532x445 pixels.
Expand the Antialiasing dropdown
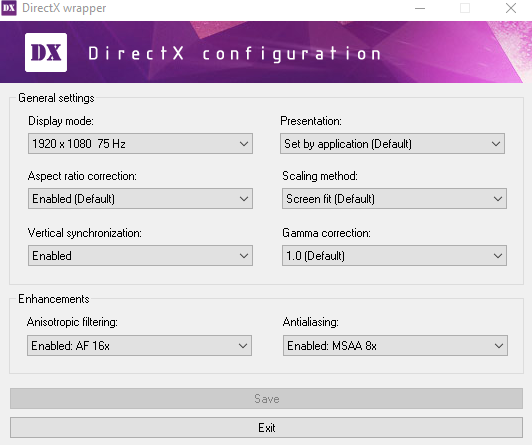[x=395, y=346]
